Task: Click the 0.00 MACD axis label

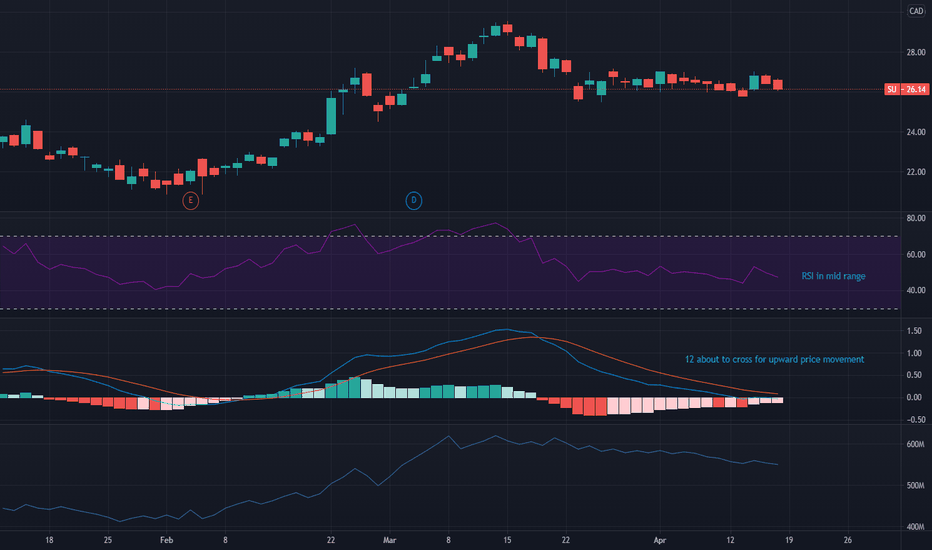Action: tap(915, 397)
